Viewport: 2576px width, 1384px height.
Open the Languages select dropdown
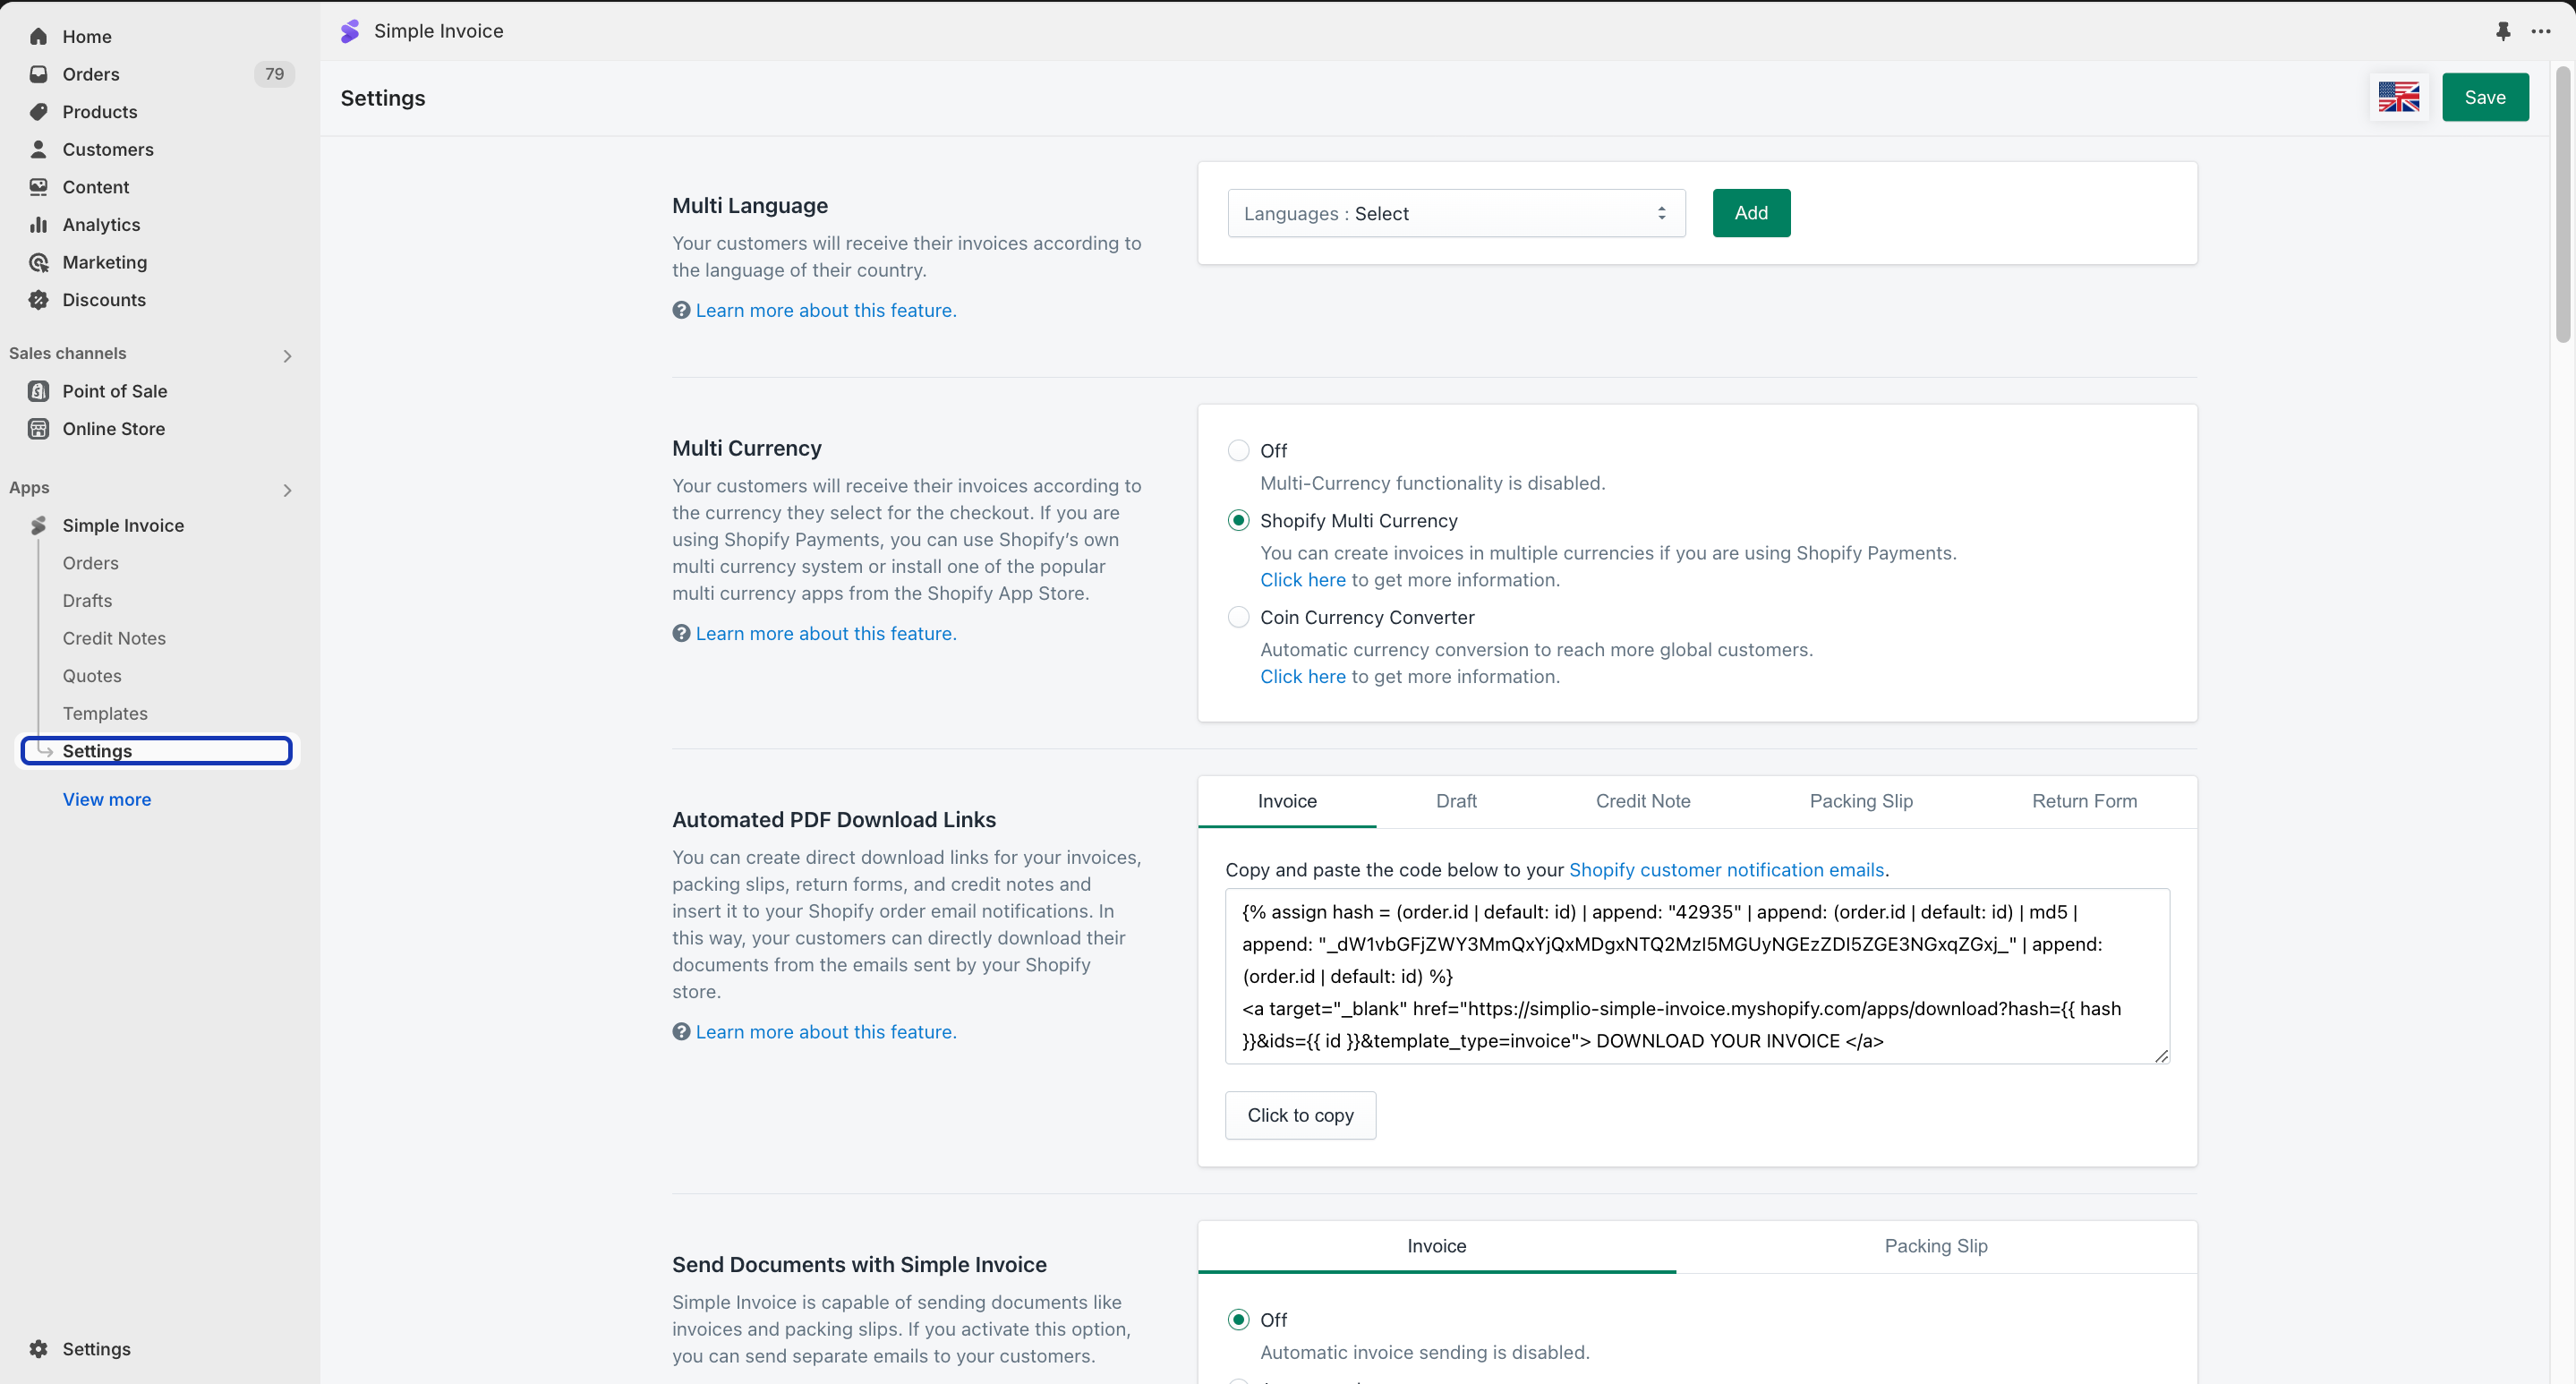click(1455, 213)
